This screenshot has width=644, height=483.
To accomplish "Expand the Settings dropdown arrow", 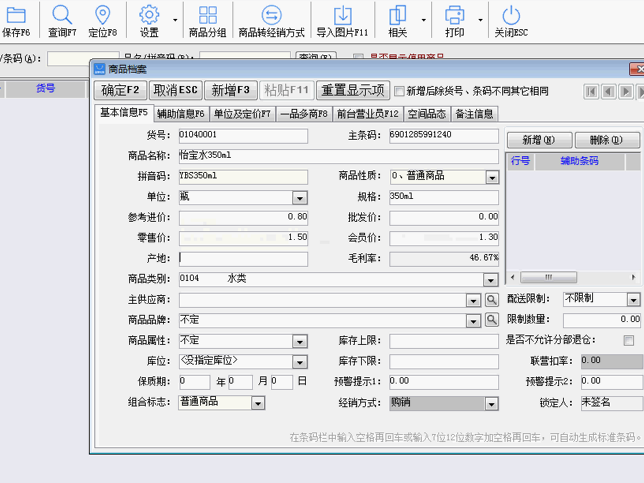I will pos(175,20).
